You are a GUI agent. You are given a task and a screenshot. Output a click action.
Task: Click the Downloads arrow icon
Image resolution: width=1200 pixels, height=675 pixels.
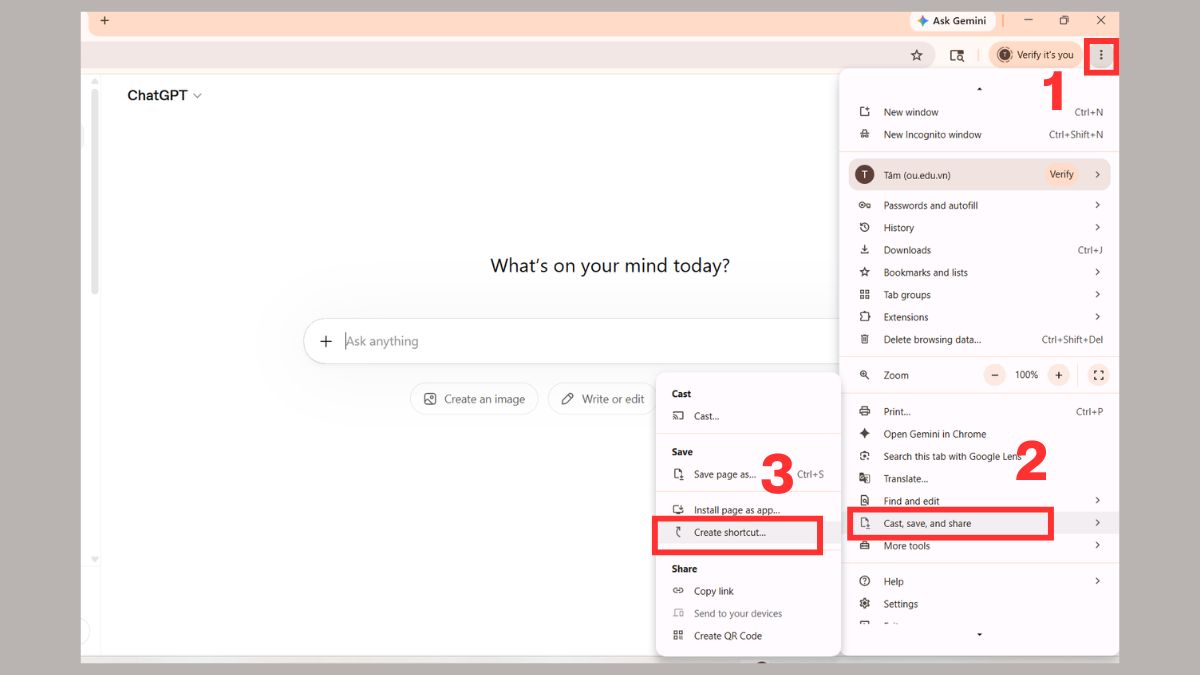pyautogui.click(x=865, y=250)
